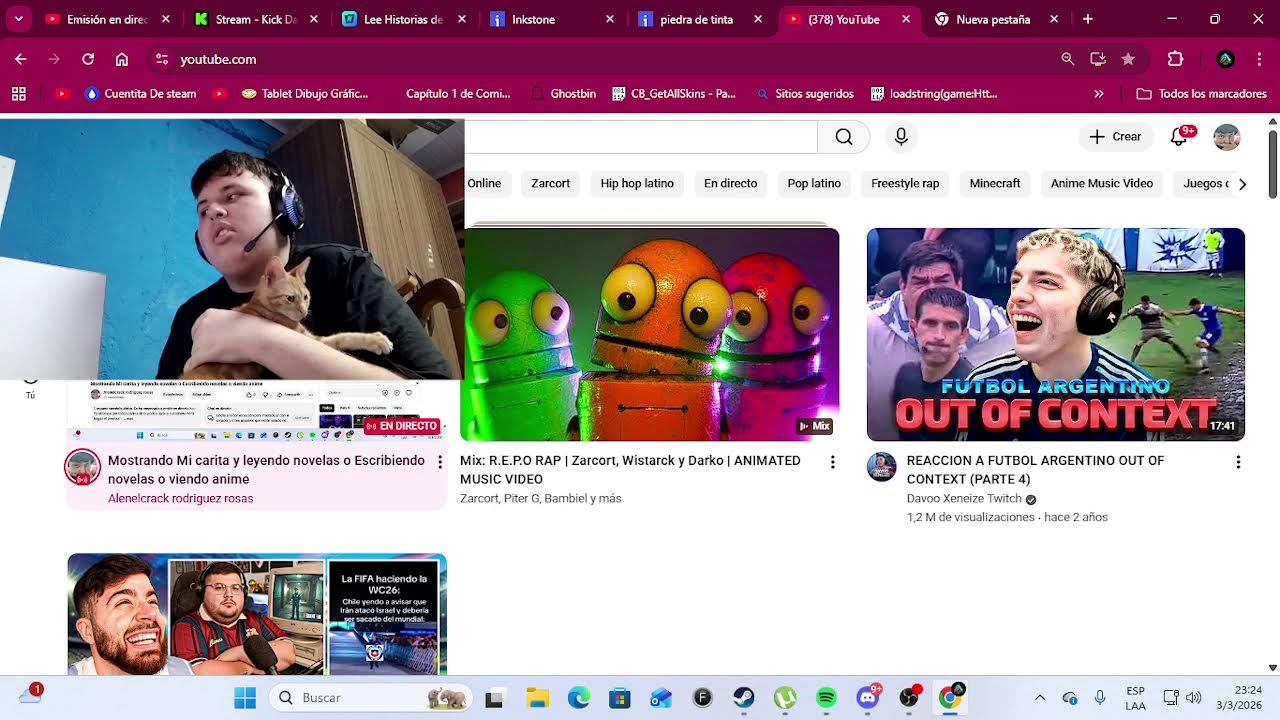Click the install app icon in address bar

[1098, 59]
